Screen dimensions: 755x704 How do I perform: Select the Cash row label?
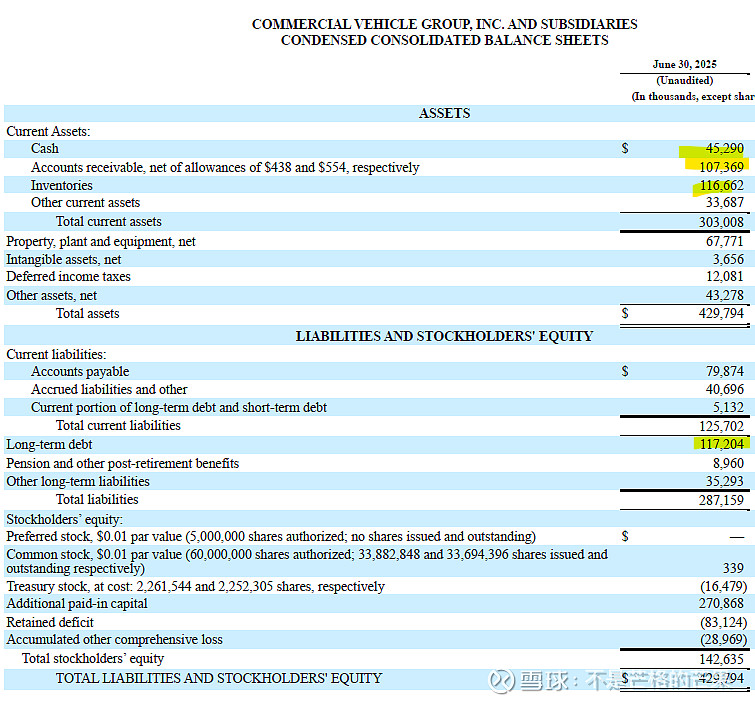45,148
